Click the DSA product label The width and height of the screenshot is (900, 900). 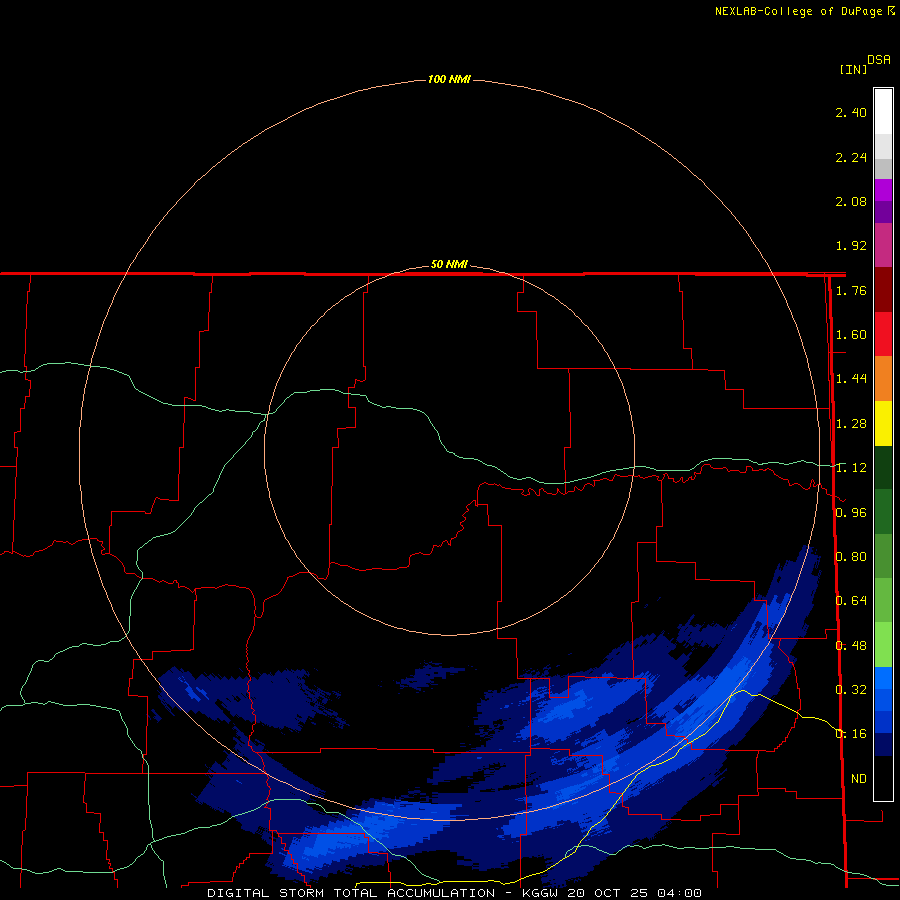coord(879,60)
